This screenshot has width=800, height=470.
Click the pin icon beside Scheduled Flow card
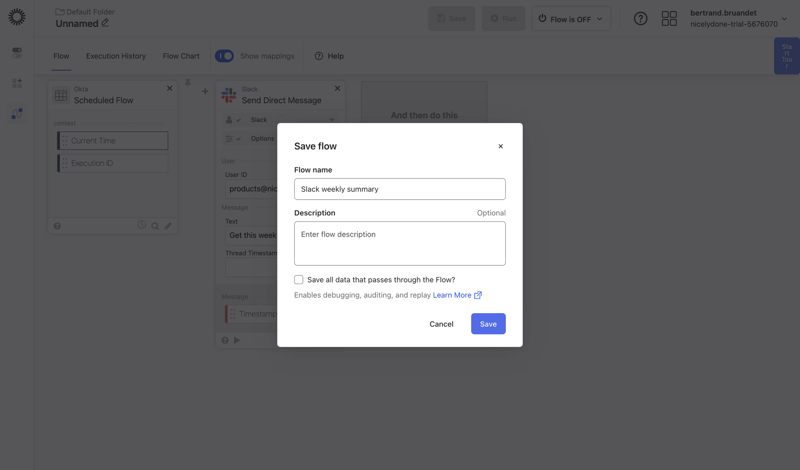tap(187, 83)
